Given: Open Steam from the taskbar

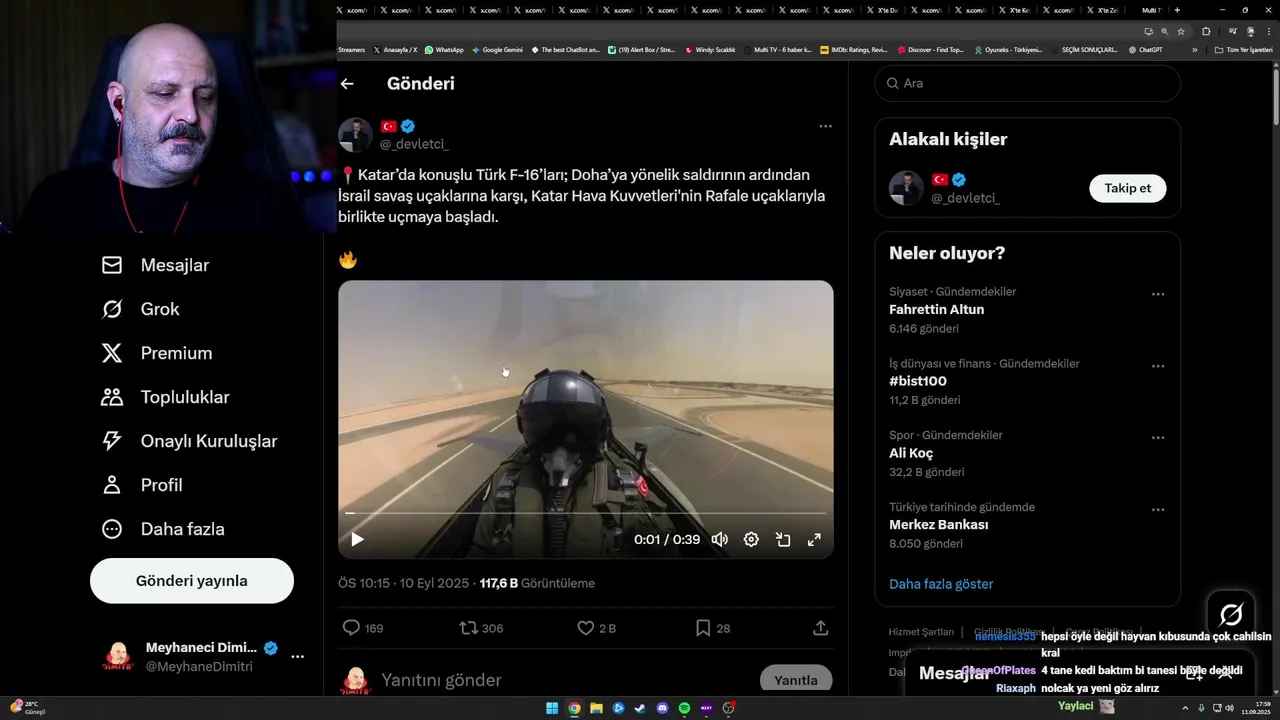Looking at the screenshot, I should [x=640, y=708].
